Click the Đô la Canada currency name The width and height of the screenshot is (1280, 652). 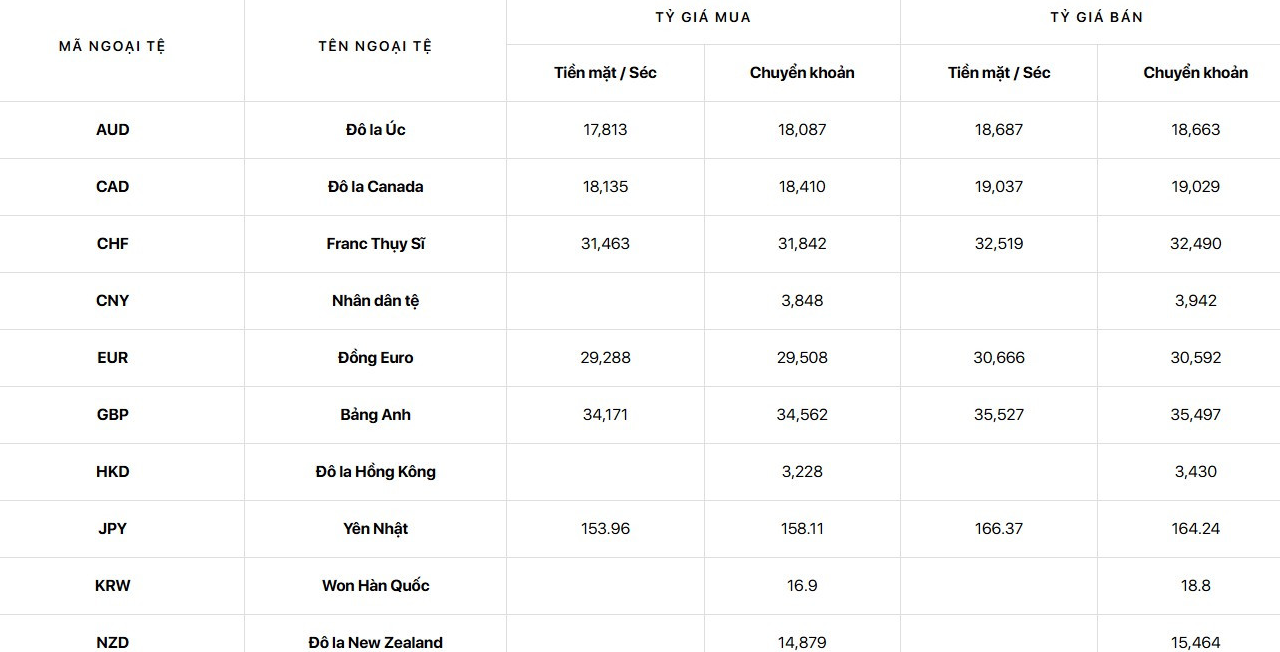pyautogui.click(x=375, y=186)
